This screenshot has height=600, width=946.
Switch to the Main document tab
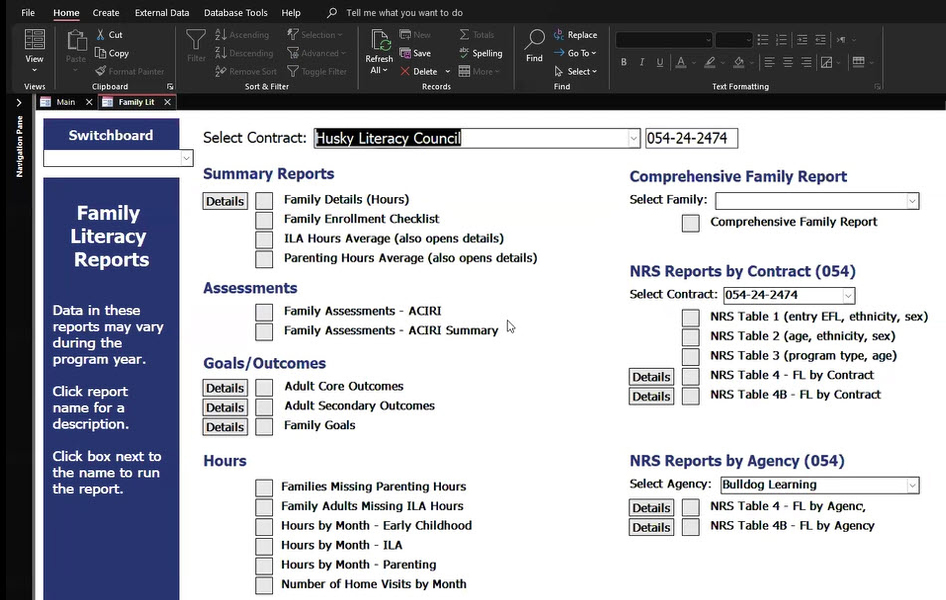click(65, 102)
